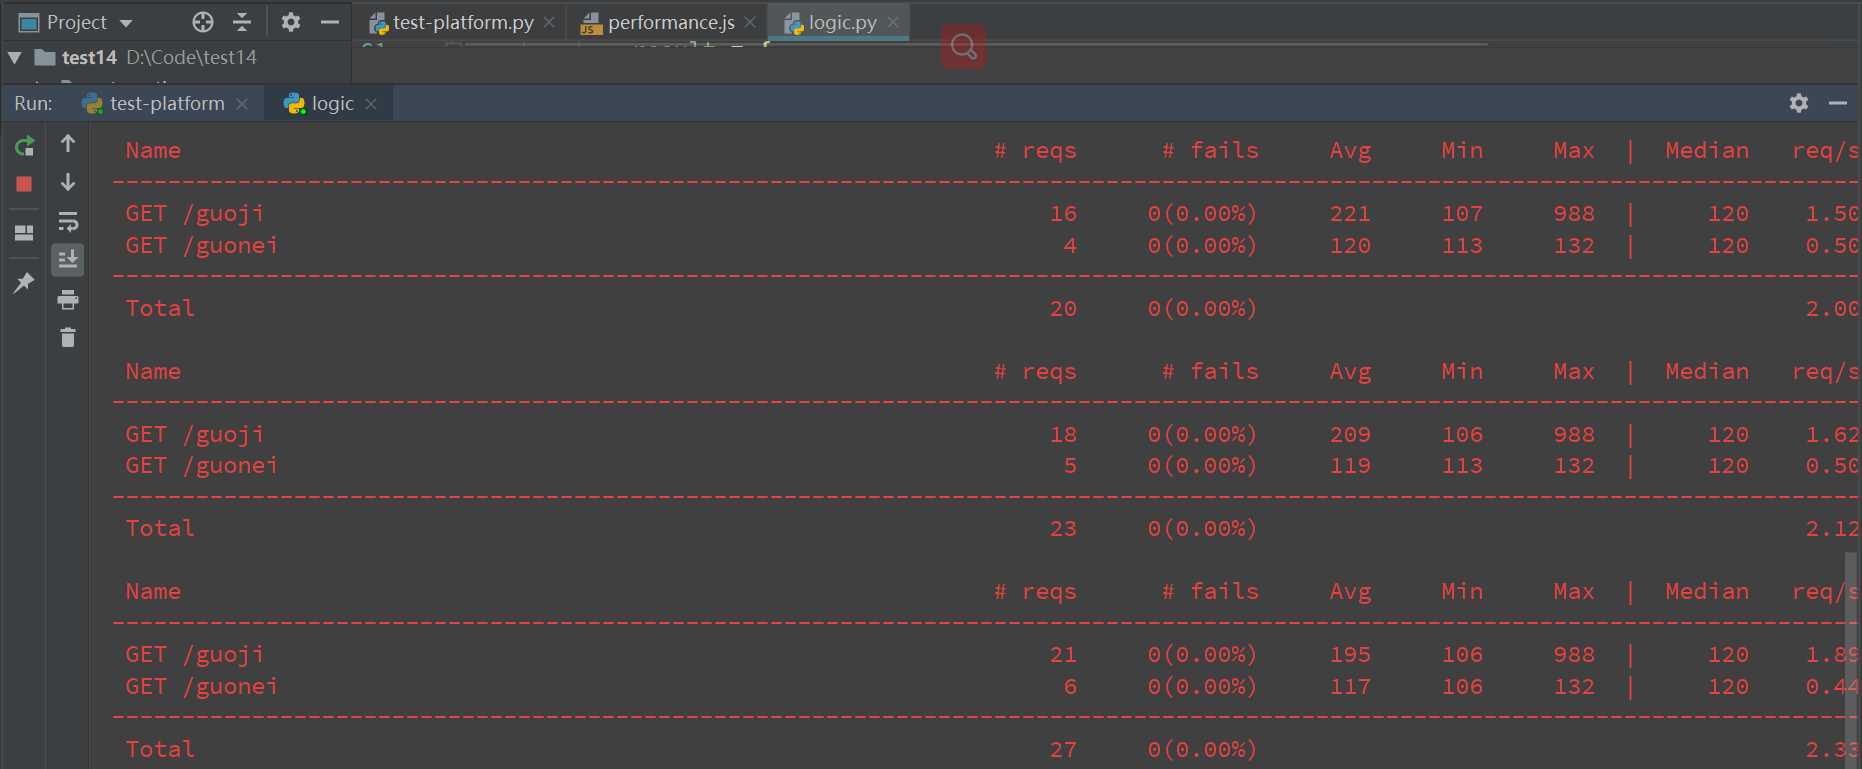Image resolution: width=1862 pixels, height=769 pixels.
Task: Toggle scroll to end of output
Action: point(68,260)
